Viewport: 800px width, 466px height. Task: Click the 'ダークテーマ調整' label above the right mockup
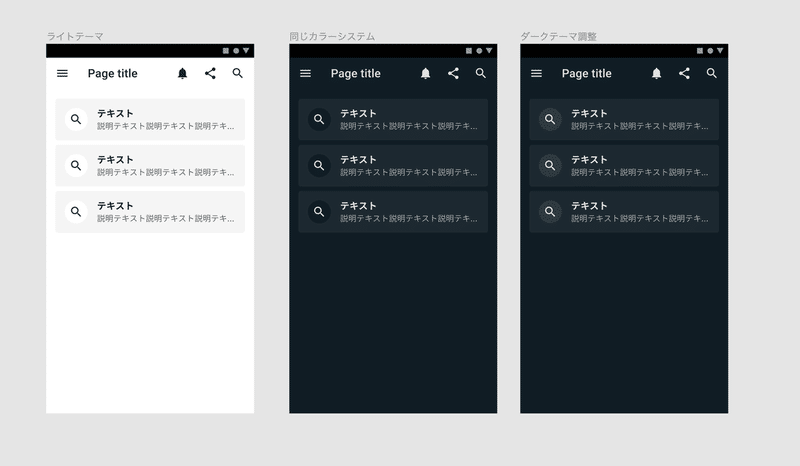(x=559, y=36)
